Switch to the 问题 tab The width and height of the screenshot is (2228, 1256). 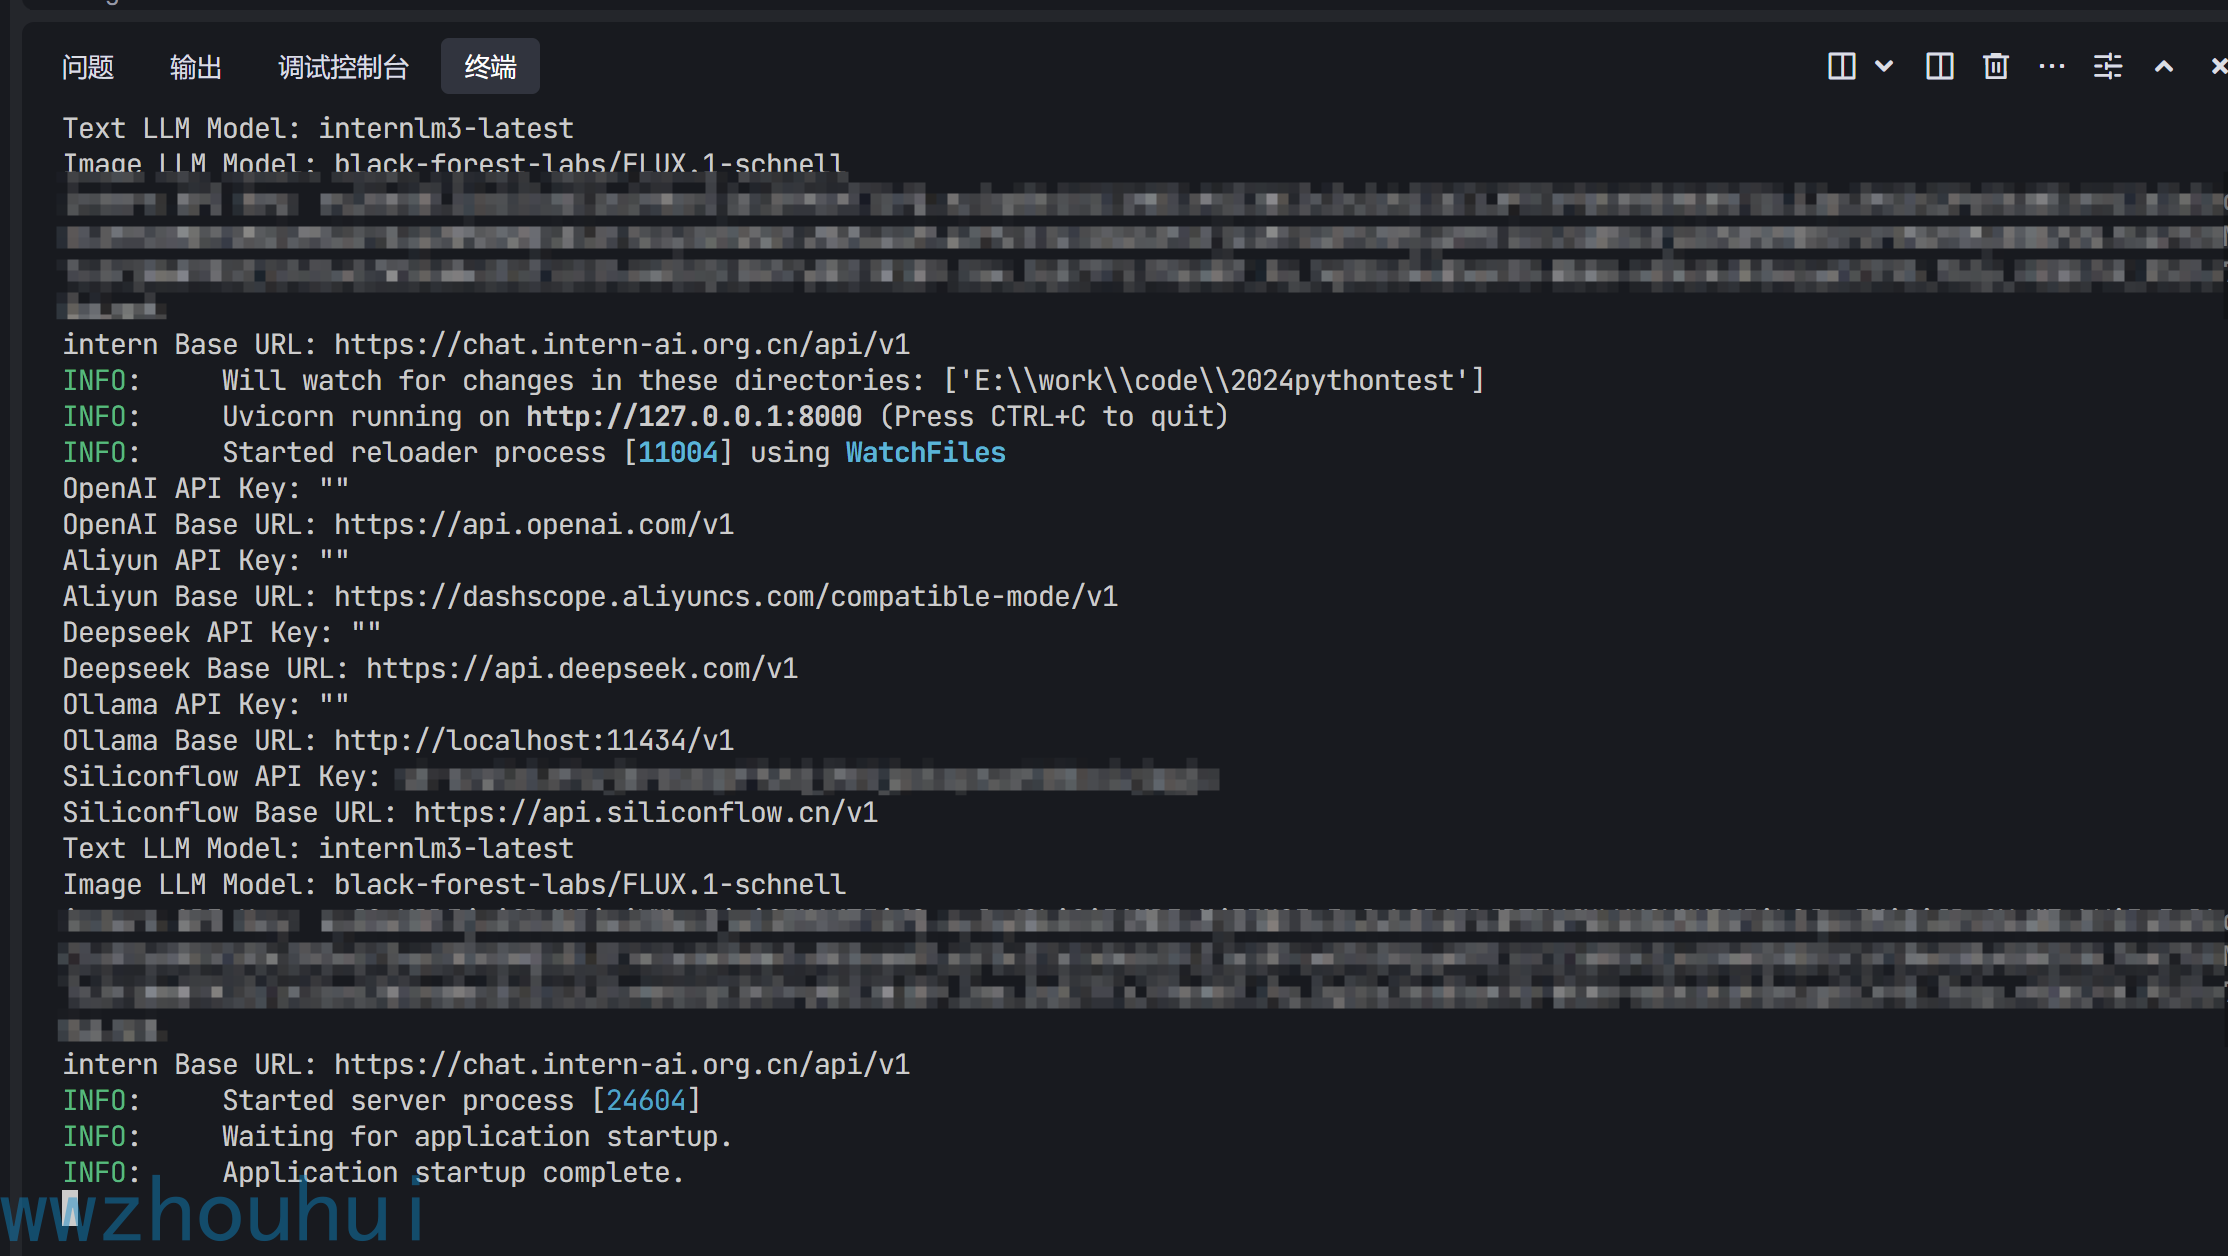tap(88, 67)
